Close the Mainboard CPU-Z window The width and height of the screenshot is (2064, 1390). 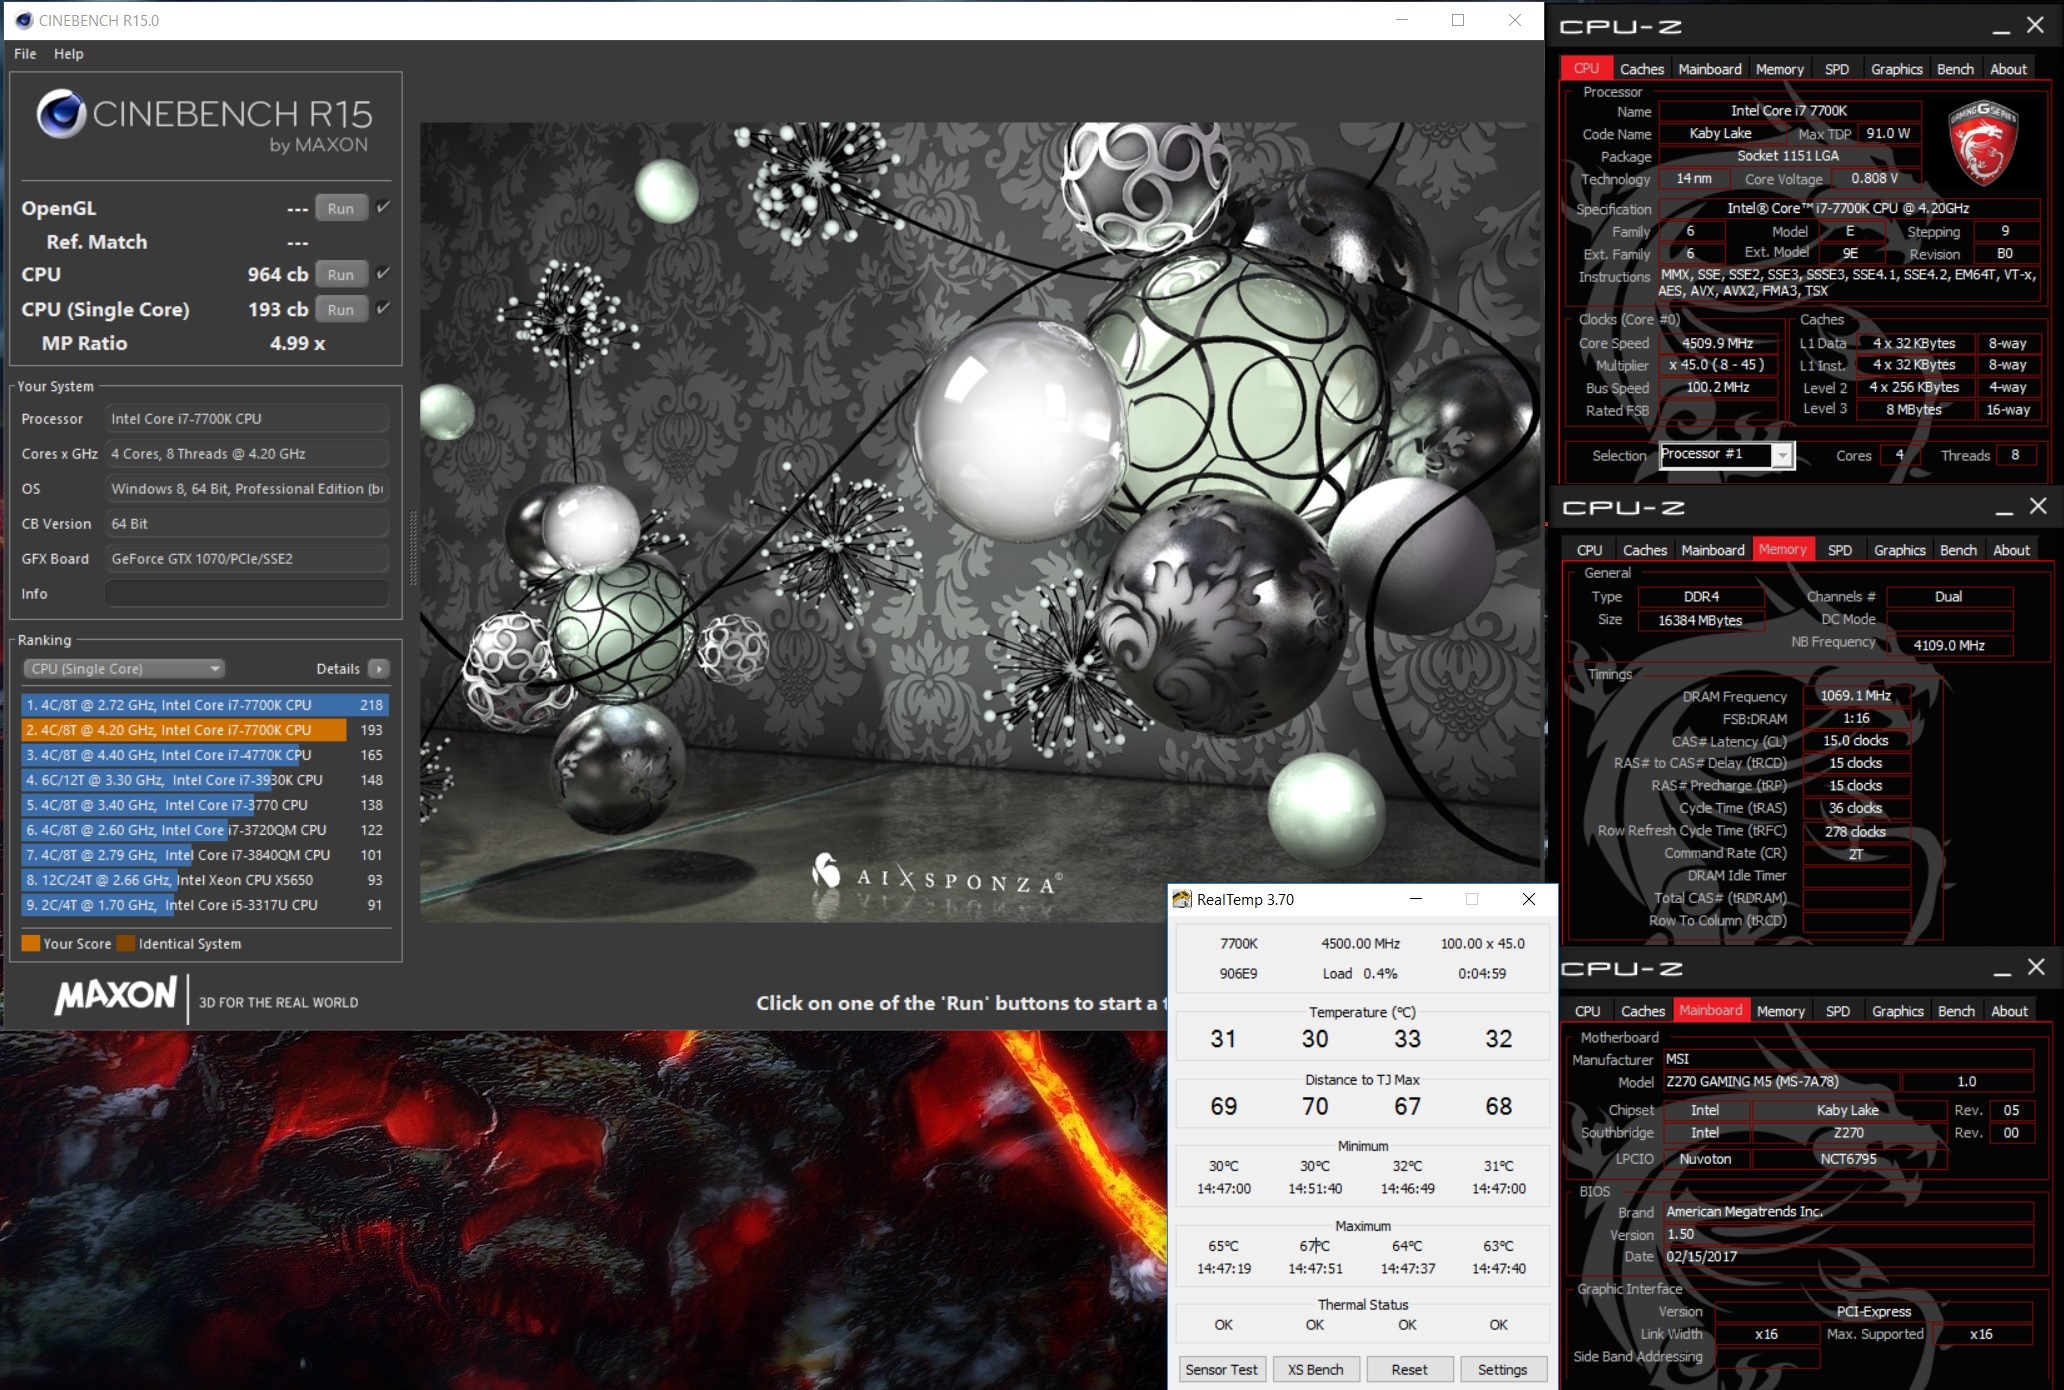[2036, 967]
